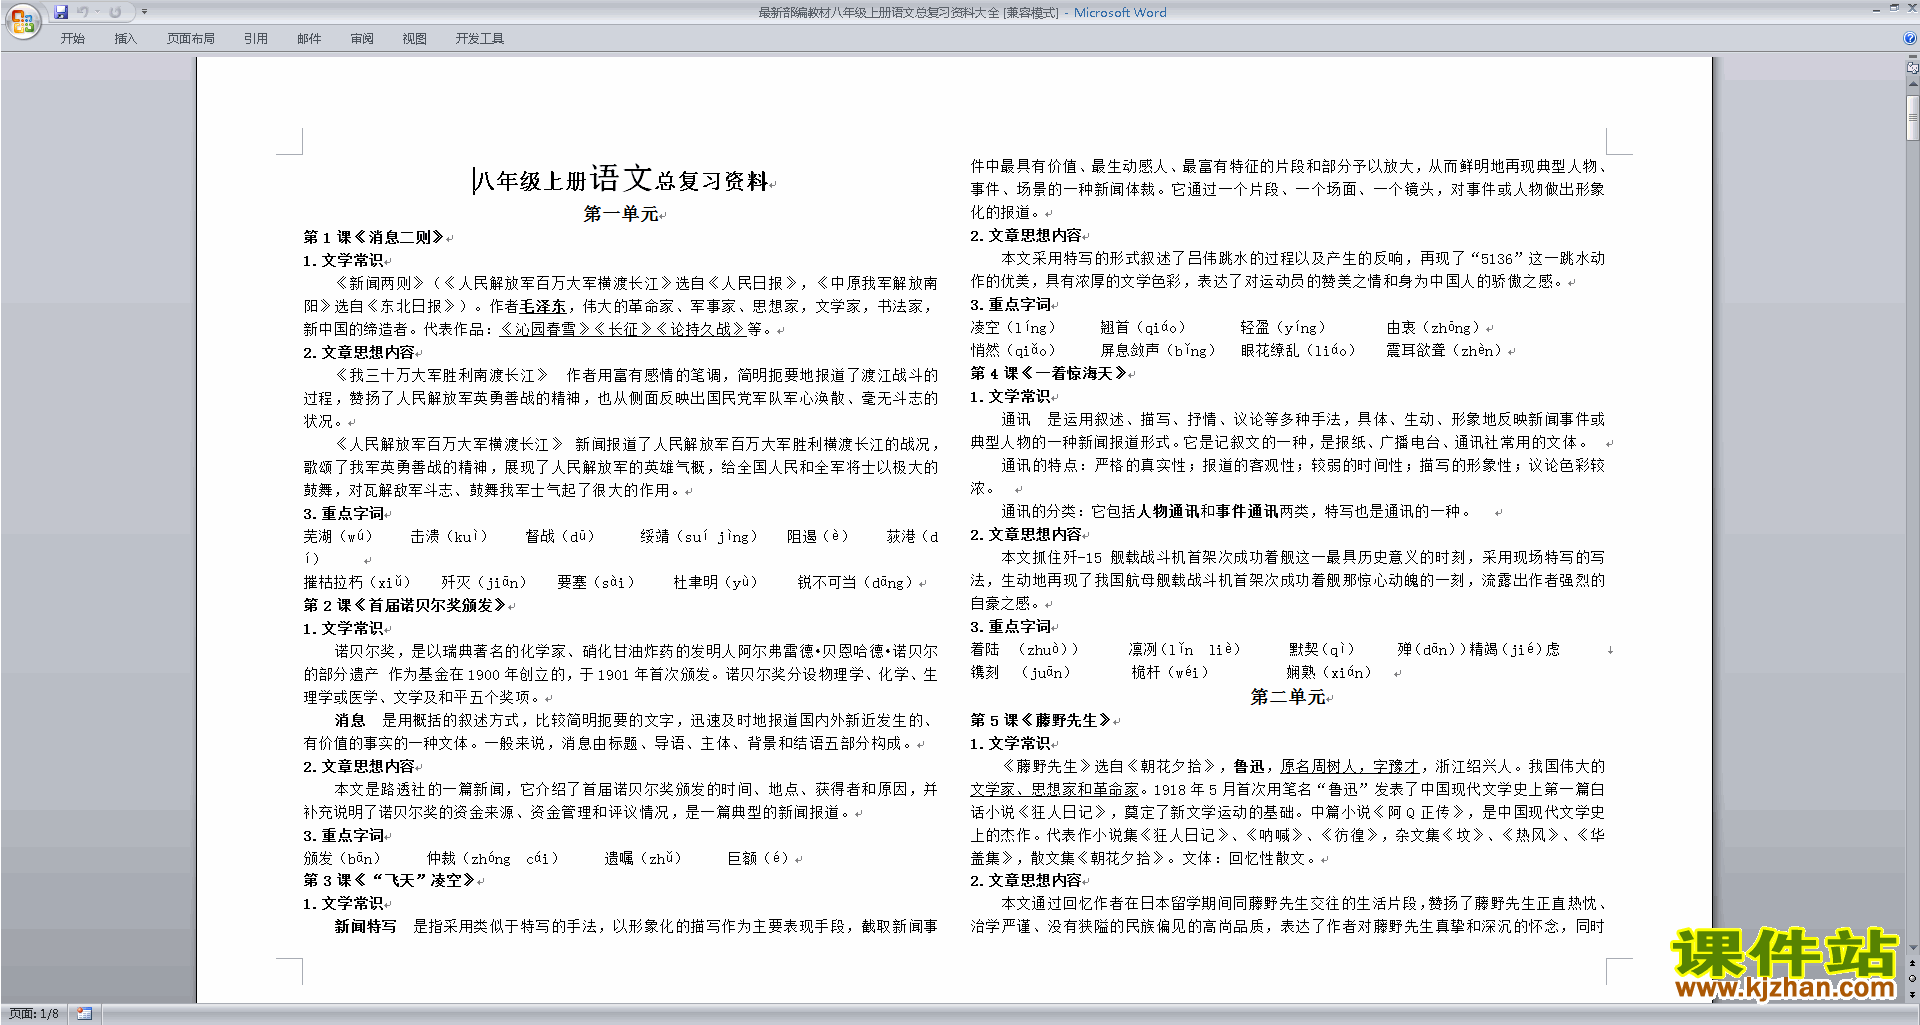Open the 开始 ribbon tab

72,39
